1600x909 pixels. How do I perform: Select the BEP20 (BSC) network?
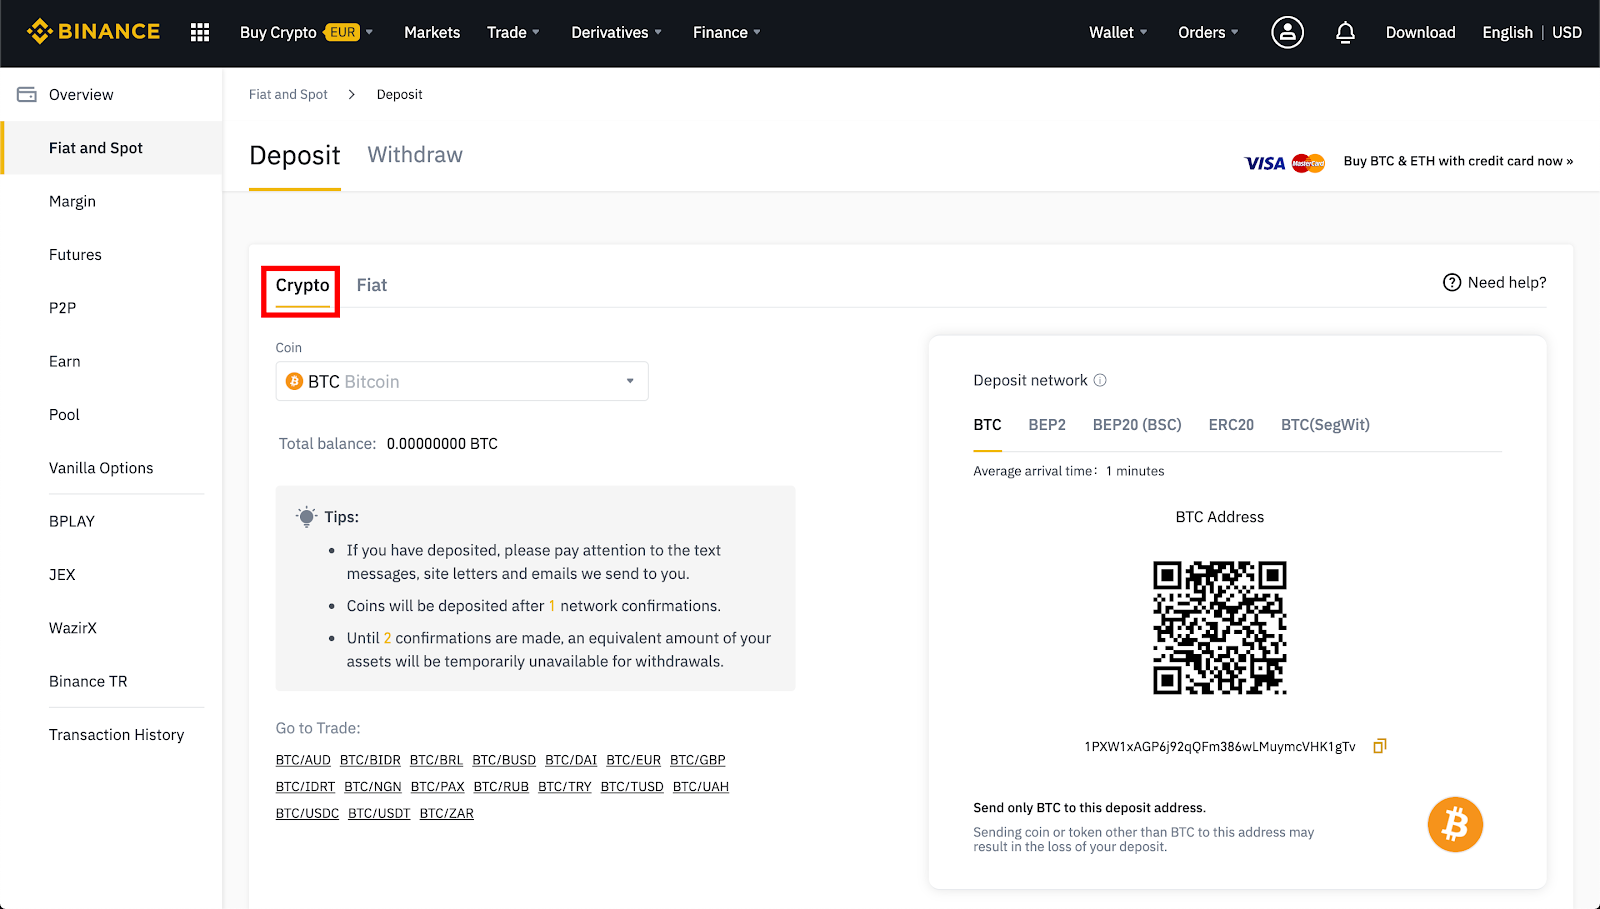[x=1136, y=425]
